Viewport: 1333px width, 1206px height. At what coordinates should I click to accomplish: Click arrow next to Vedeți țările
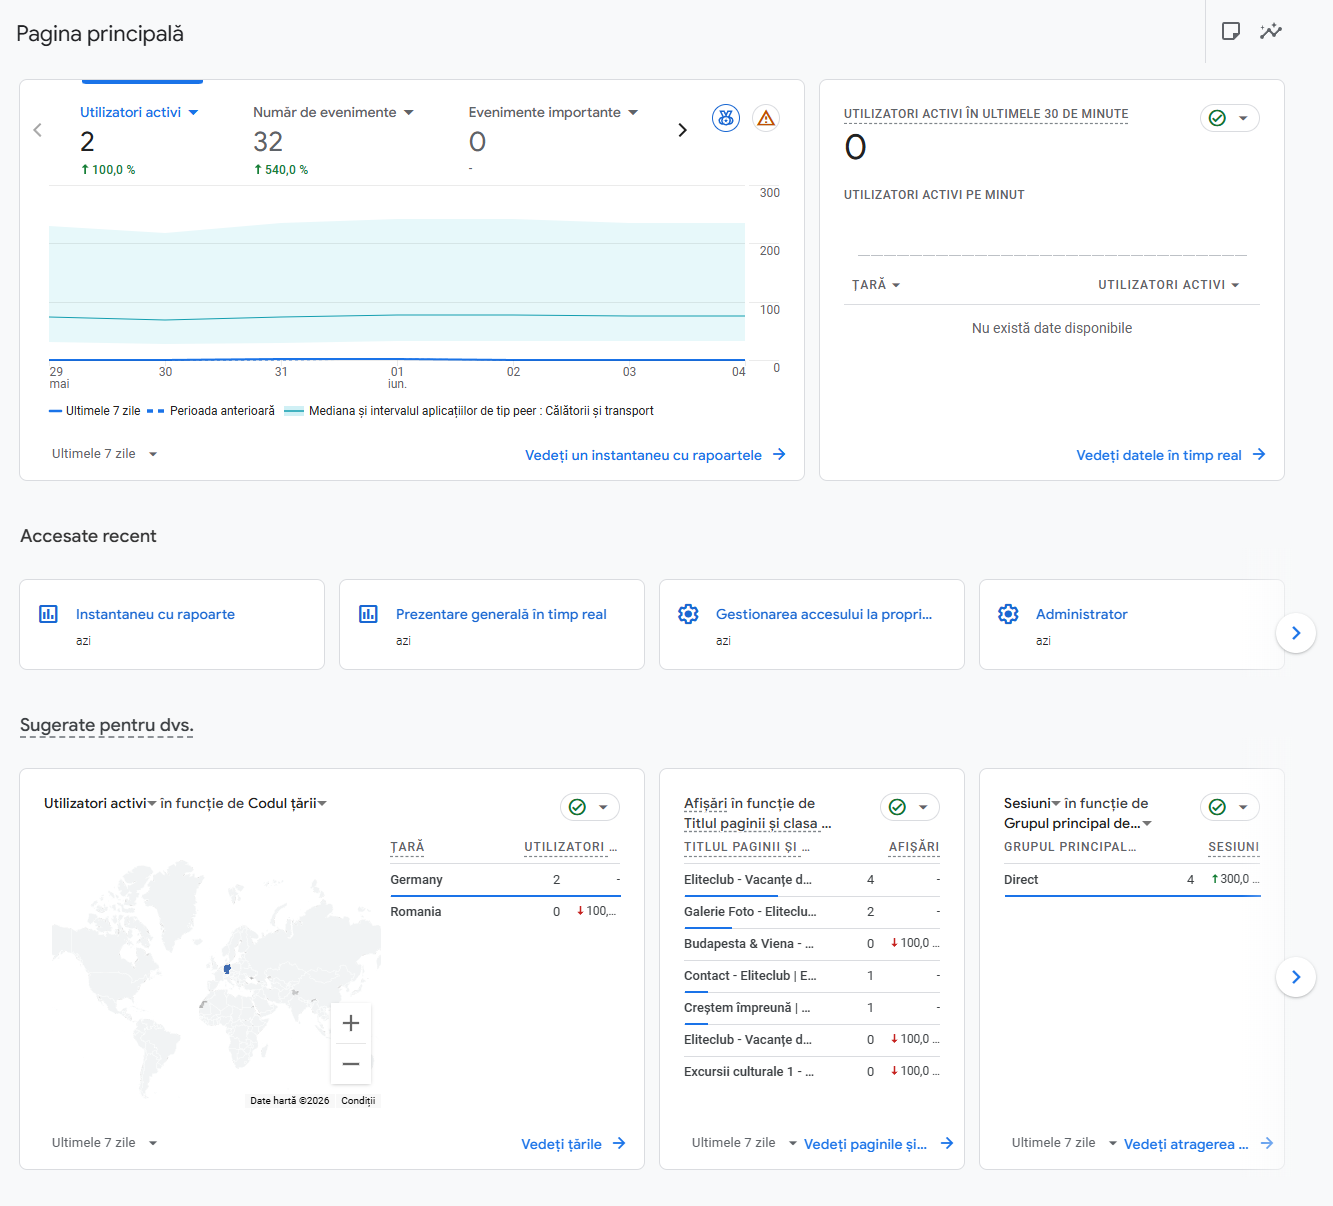[x=619, y=1143]
